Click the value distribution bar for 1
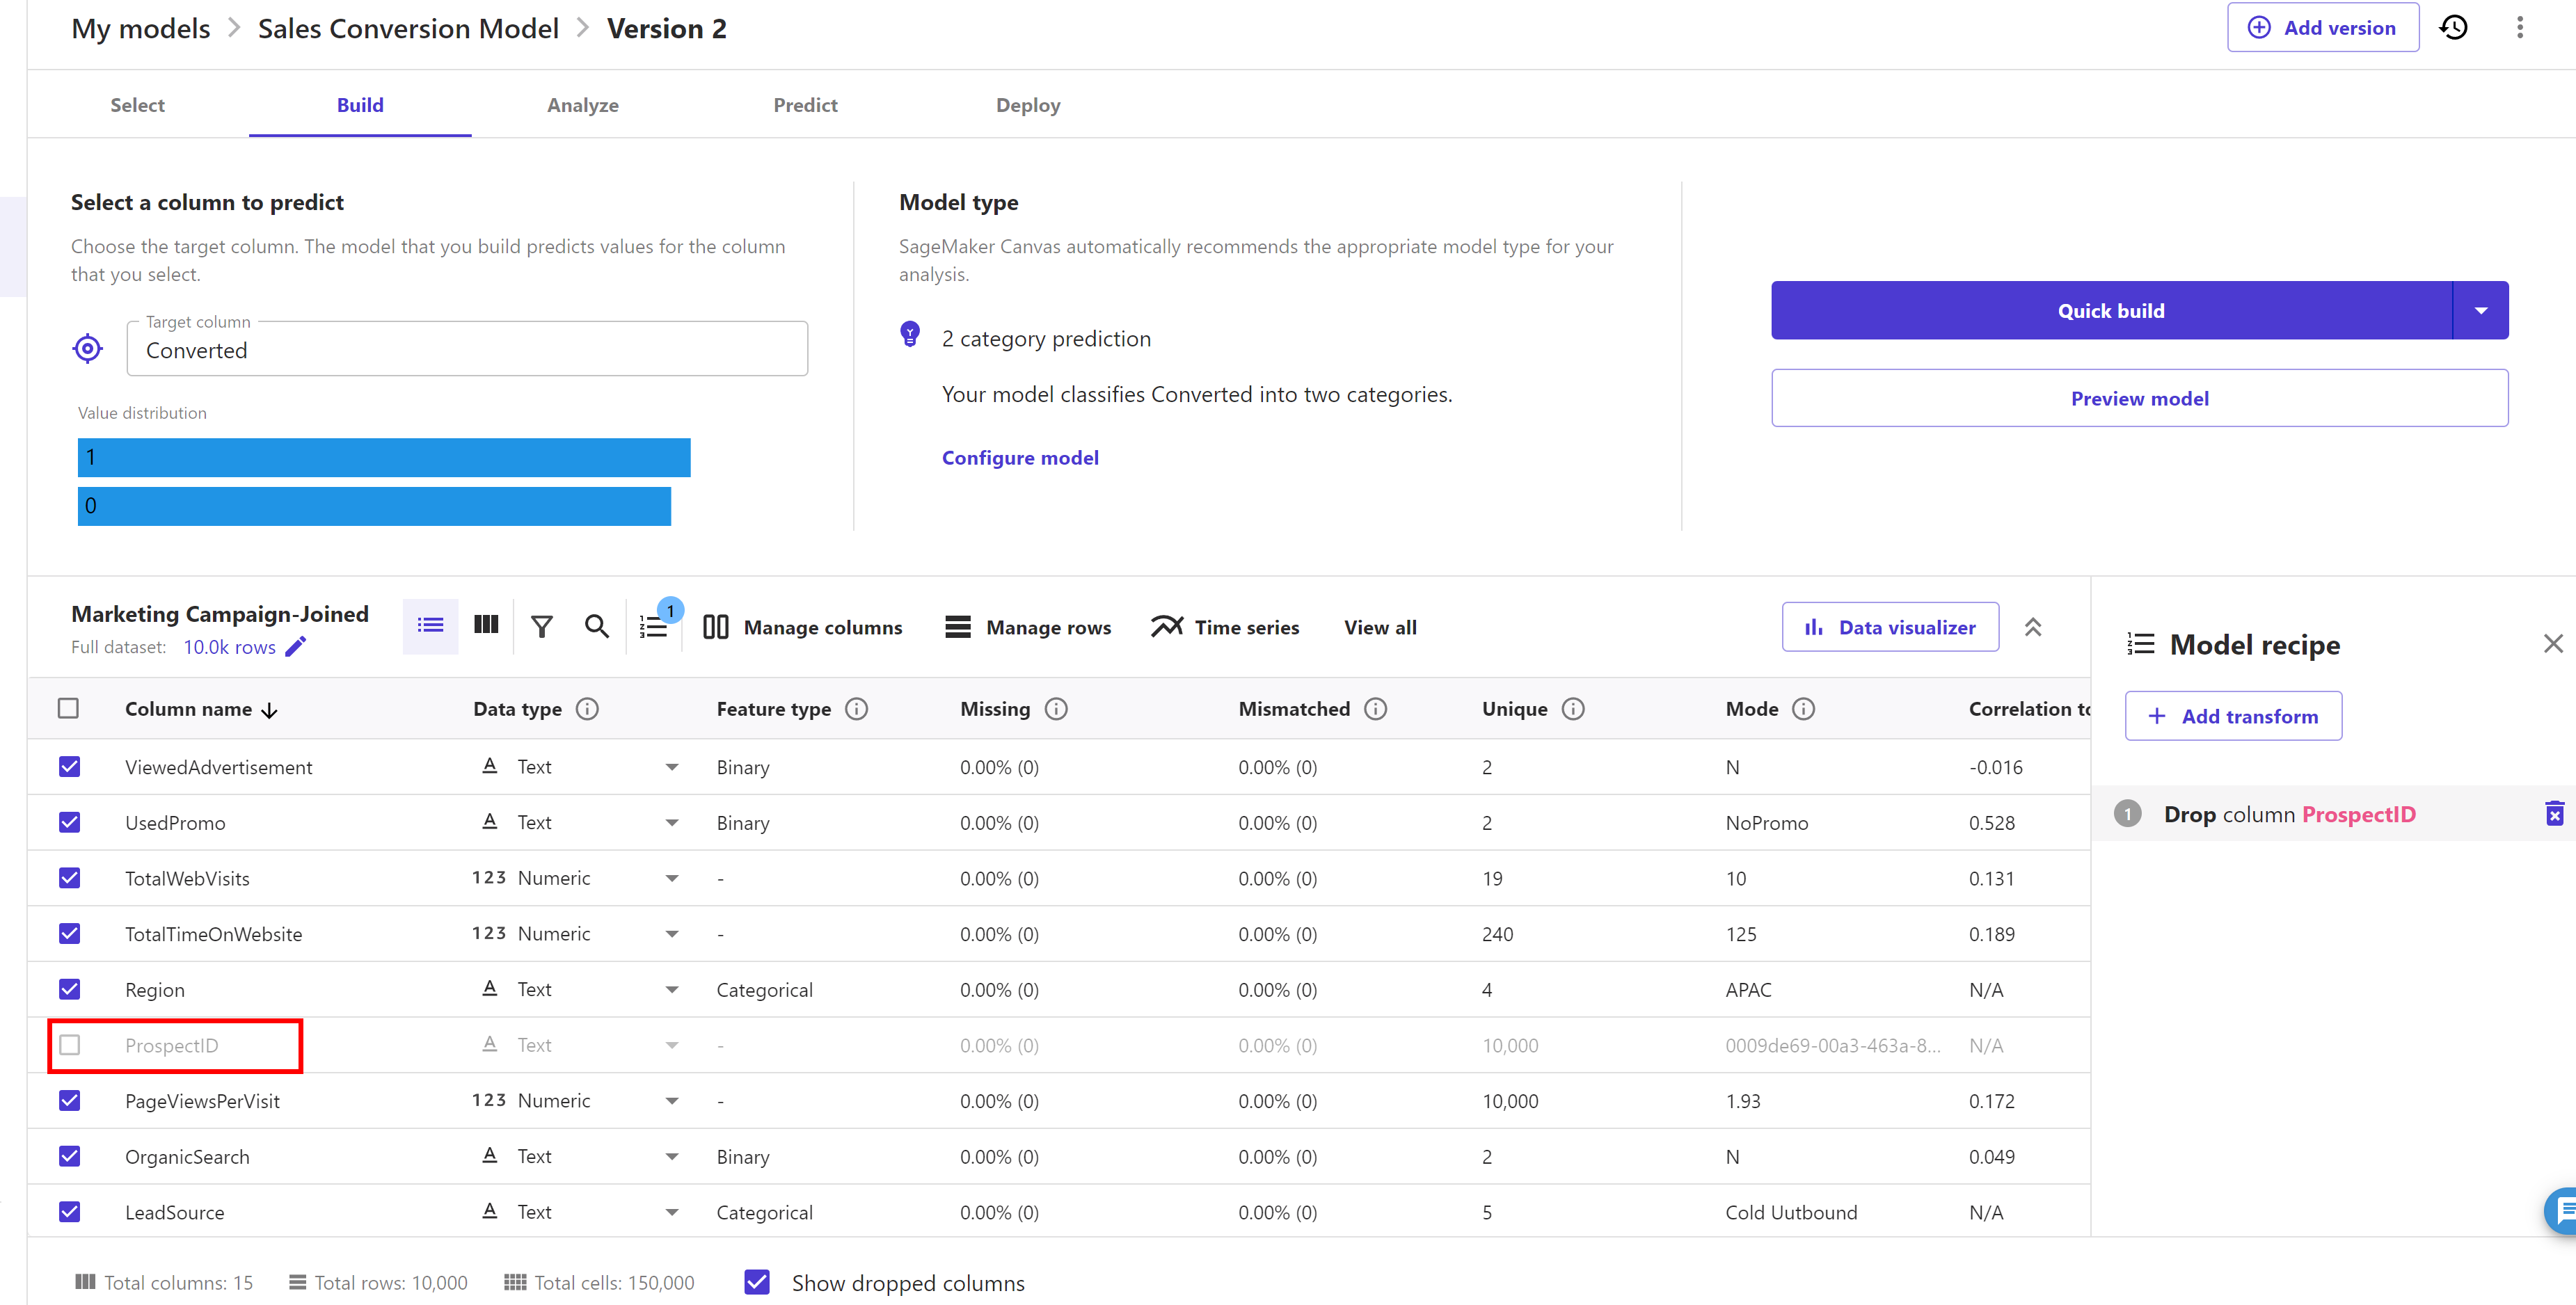The height and width of the screenshot is (1305, 2576). (x=384, y=457)
